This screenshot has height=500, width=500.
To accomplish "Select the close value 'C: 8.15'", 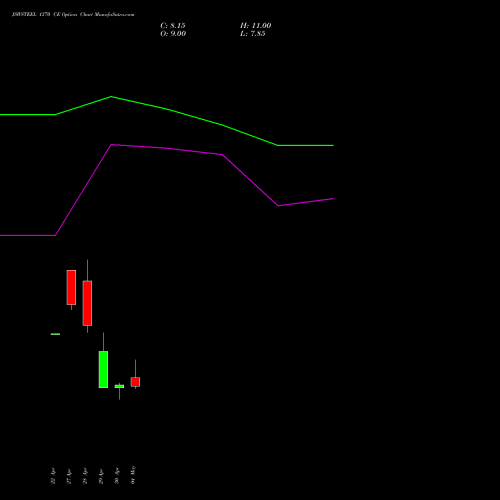I will pos(173,26).
